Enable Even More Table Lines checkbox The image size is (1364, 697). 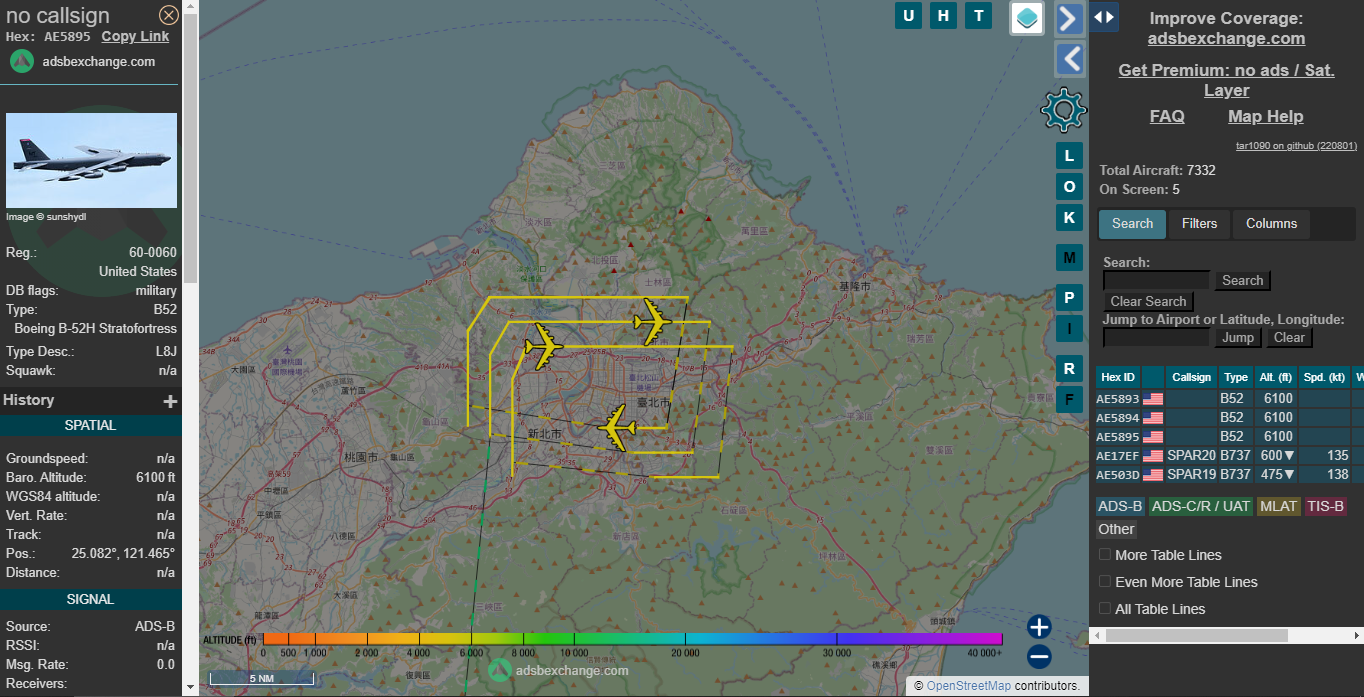click(x=1105, y=581)
